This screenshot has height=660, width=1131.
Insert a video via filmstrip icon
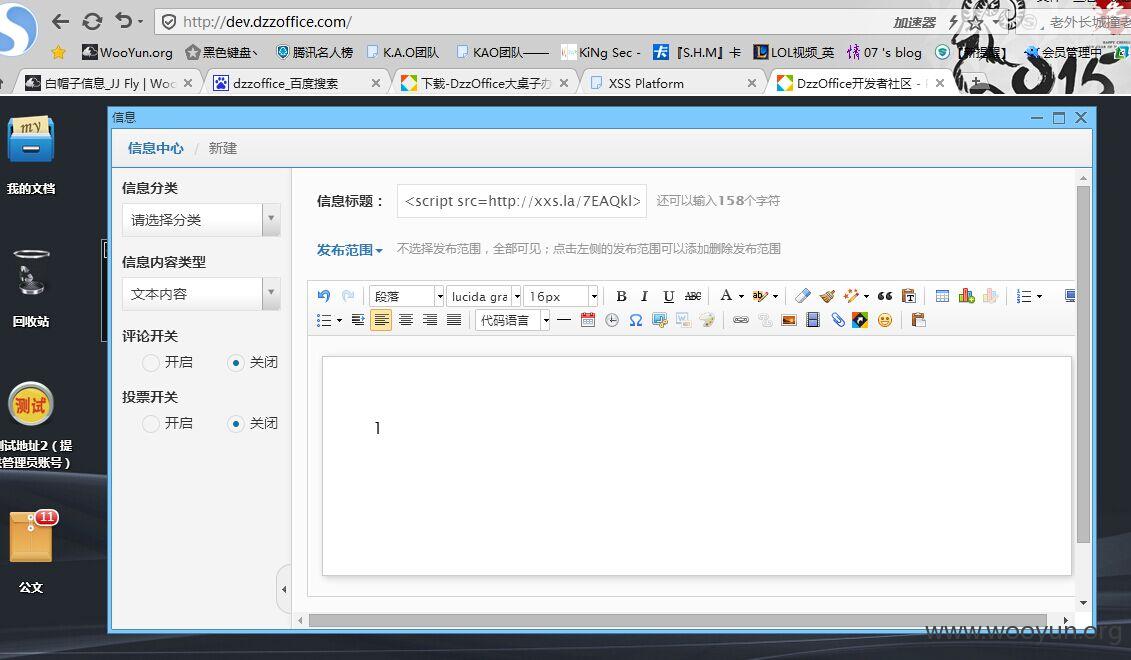pos(813,320)
